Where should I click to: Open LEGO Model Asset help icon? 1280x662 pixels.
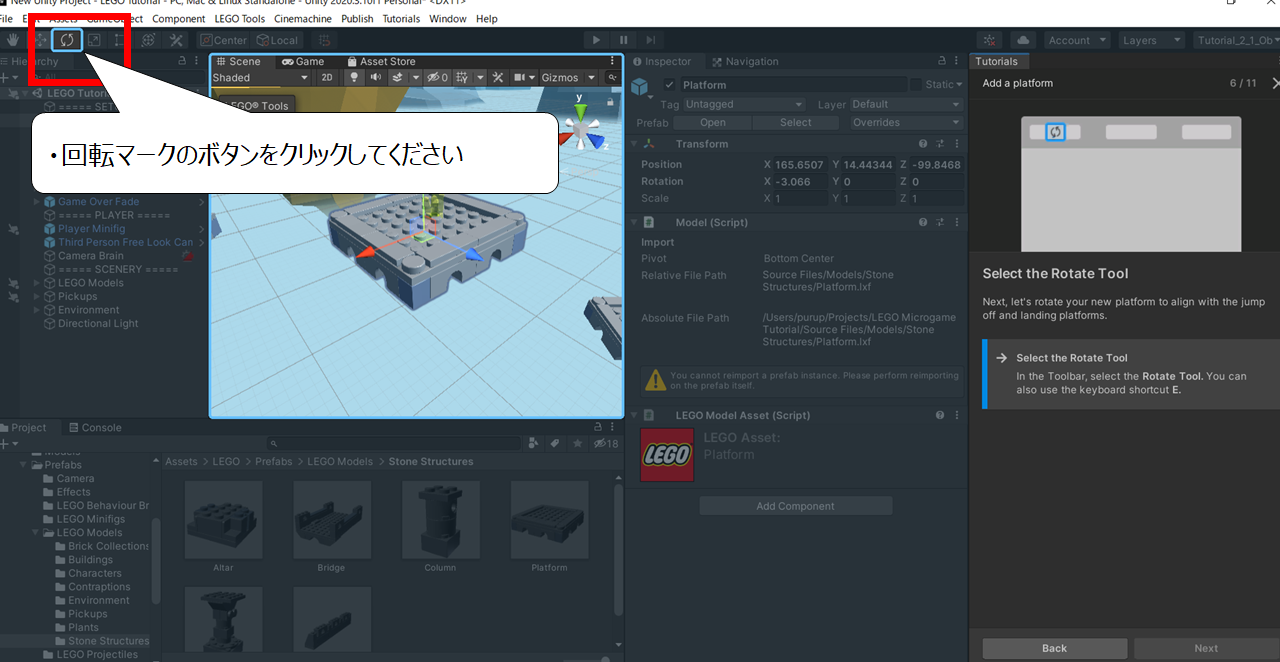coord(940,415)
